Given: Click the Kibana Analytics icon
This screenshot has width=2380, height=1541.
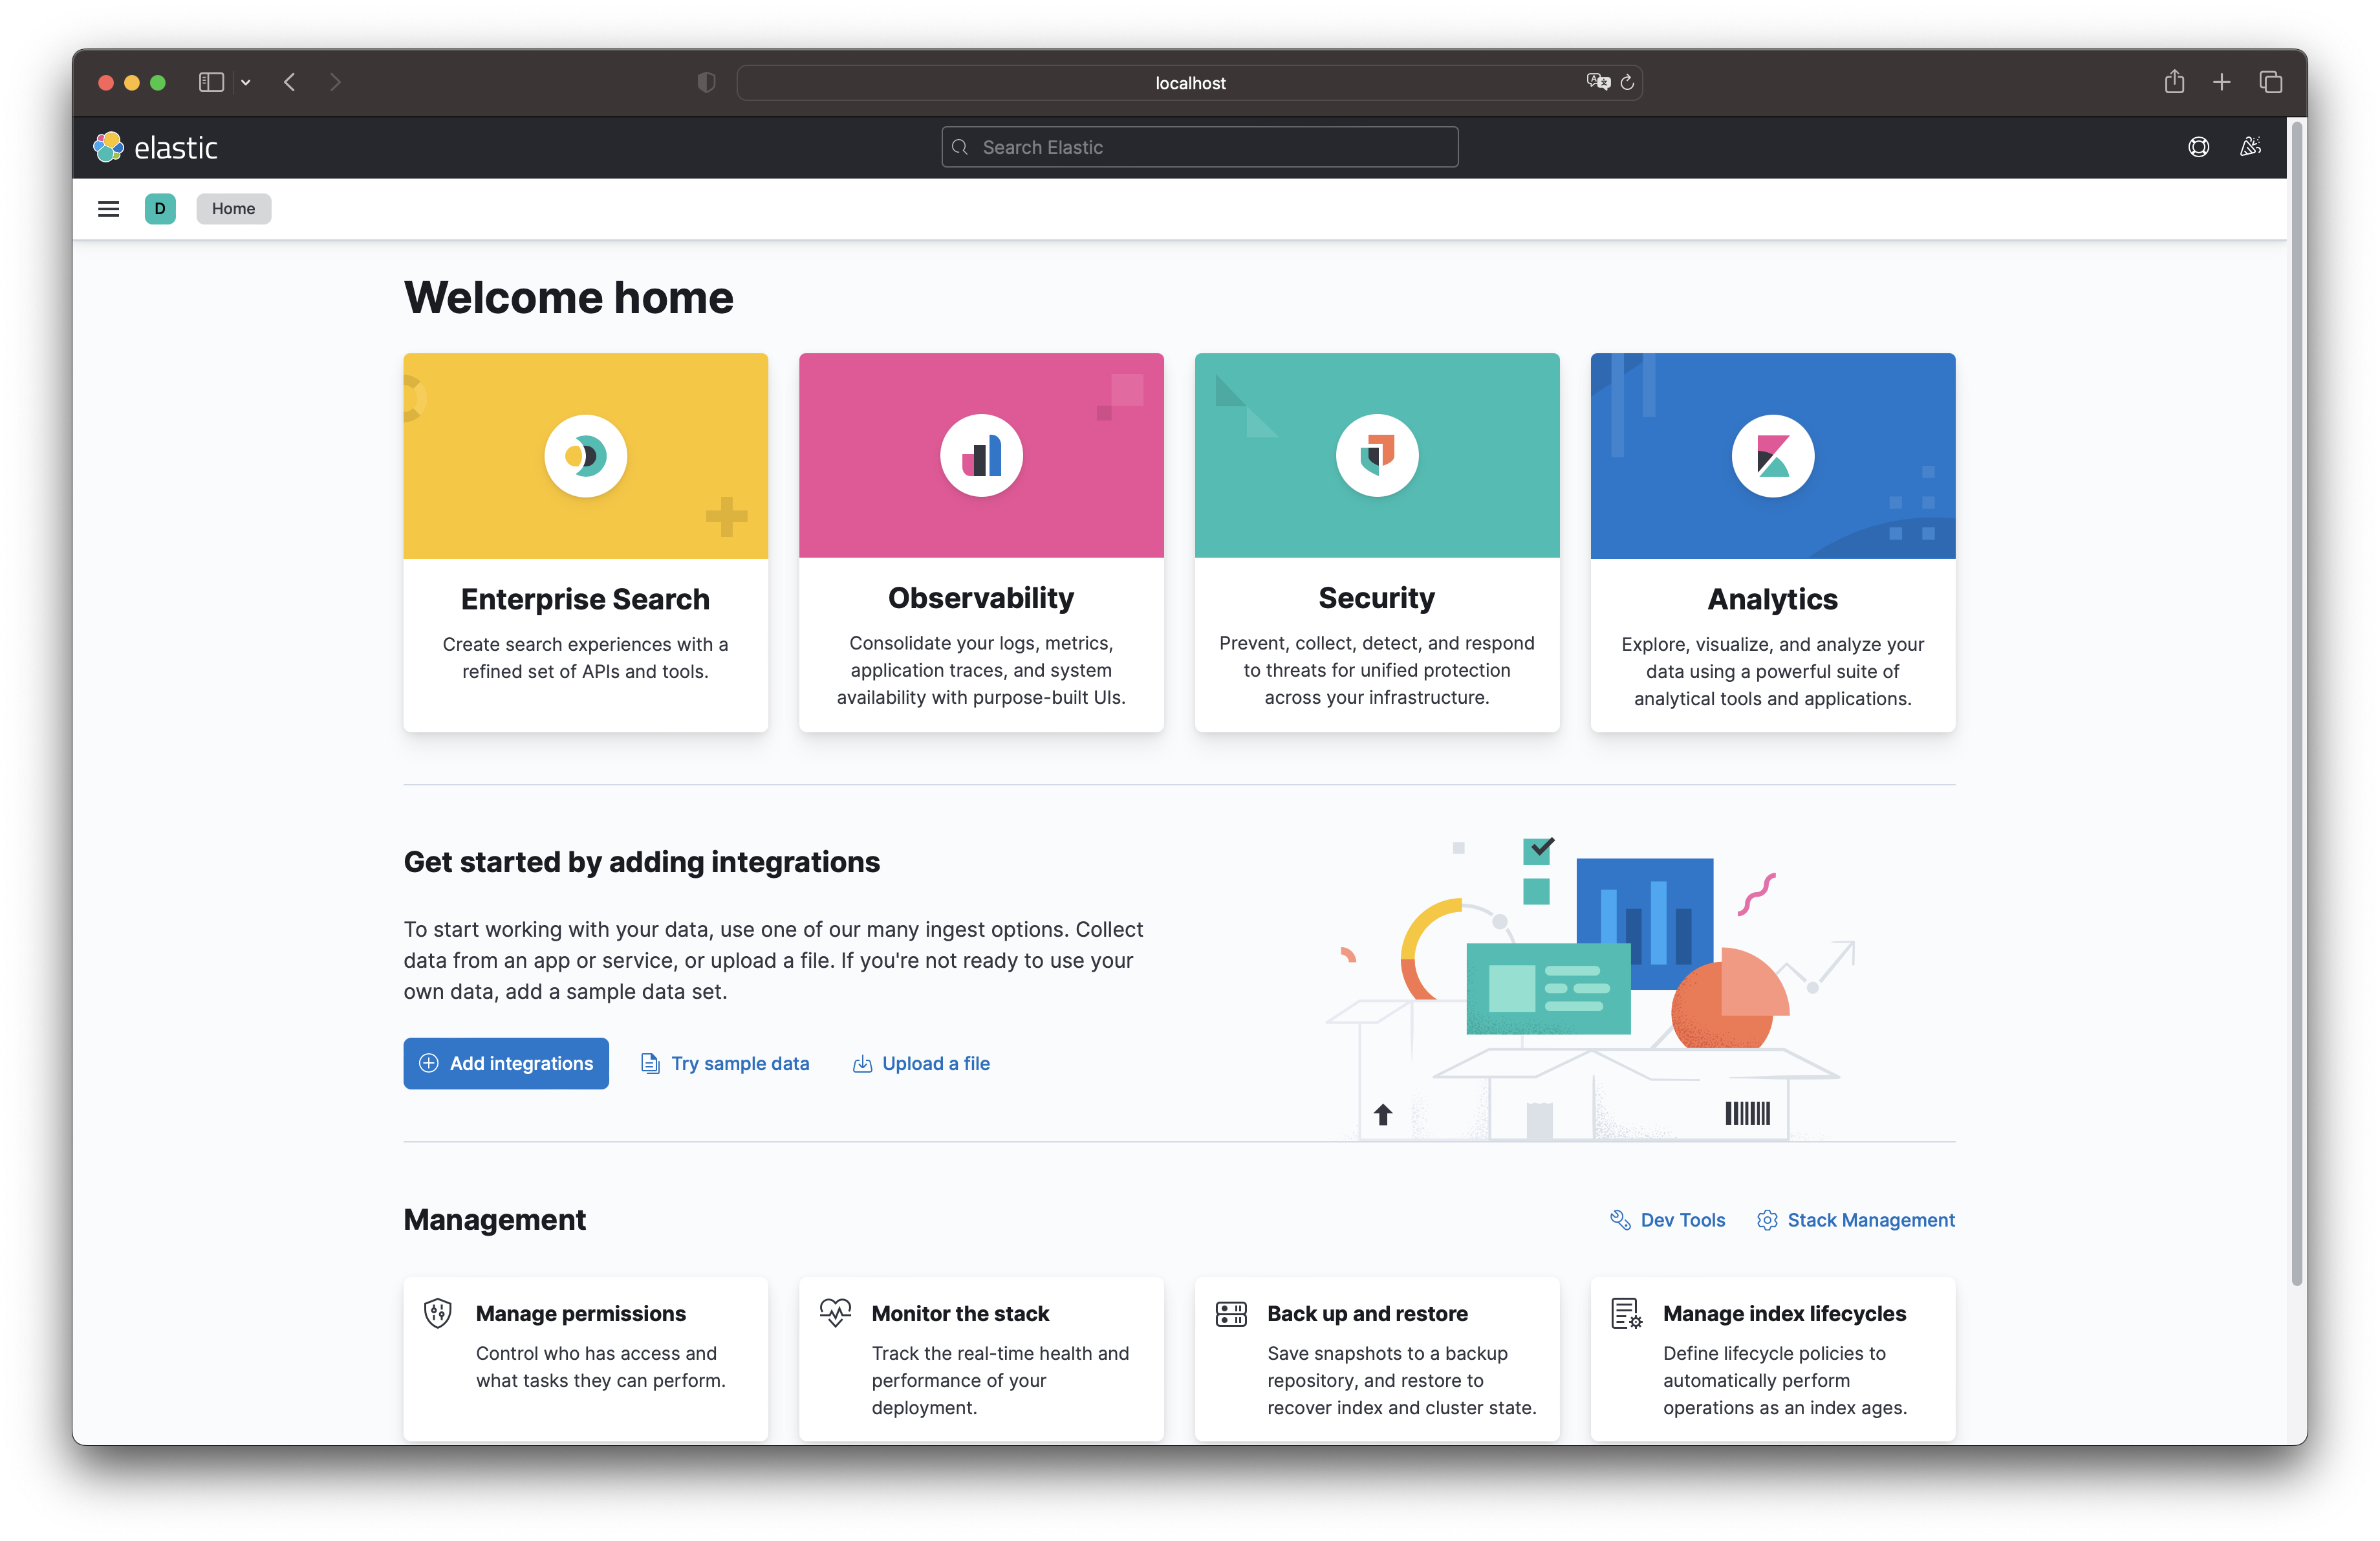Looking at the screenshot, I should point(1772,456).
